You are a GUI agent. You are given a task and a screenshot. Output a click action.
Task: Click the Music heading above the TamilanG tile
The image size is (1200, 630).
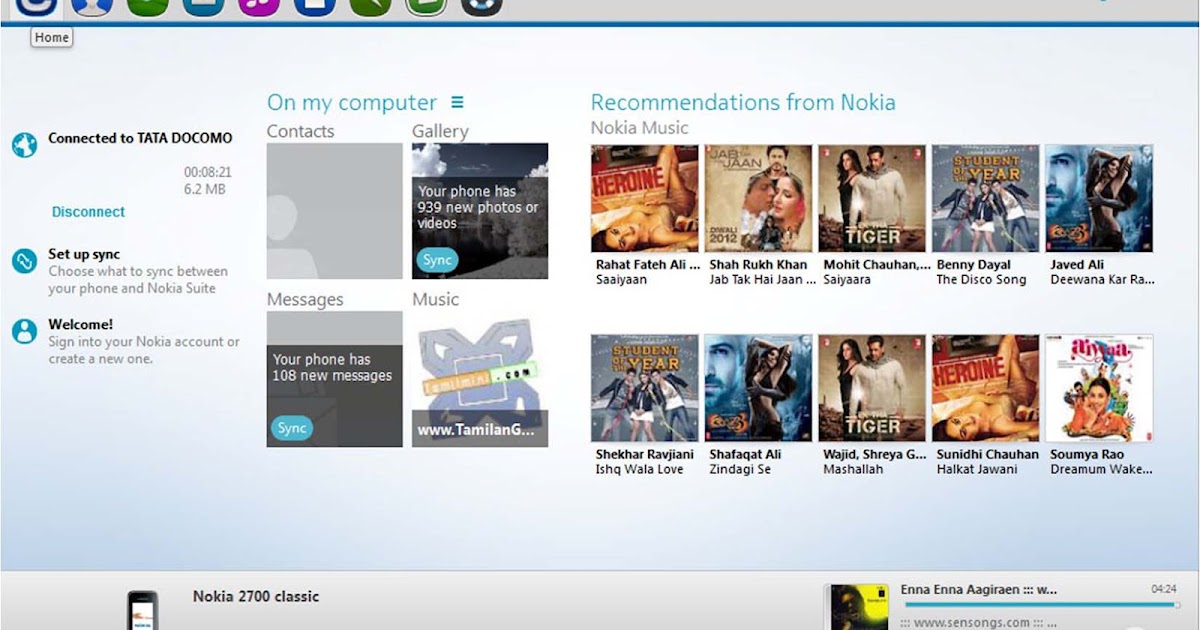436,299
